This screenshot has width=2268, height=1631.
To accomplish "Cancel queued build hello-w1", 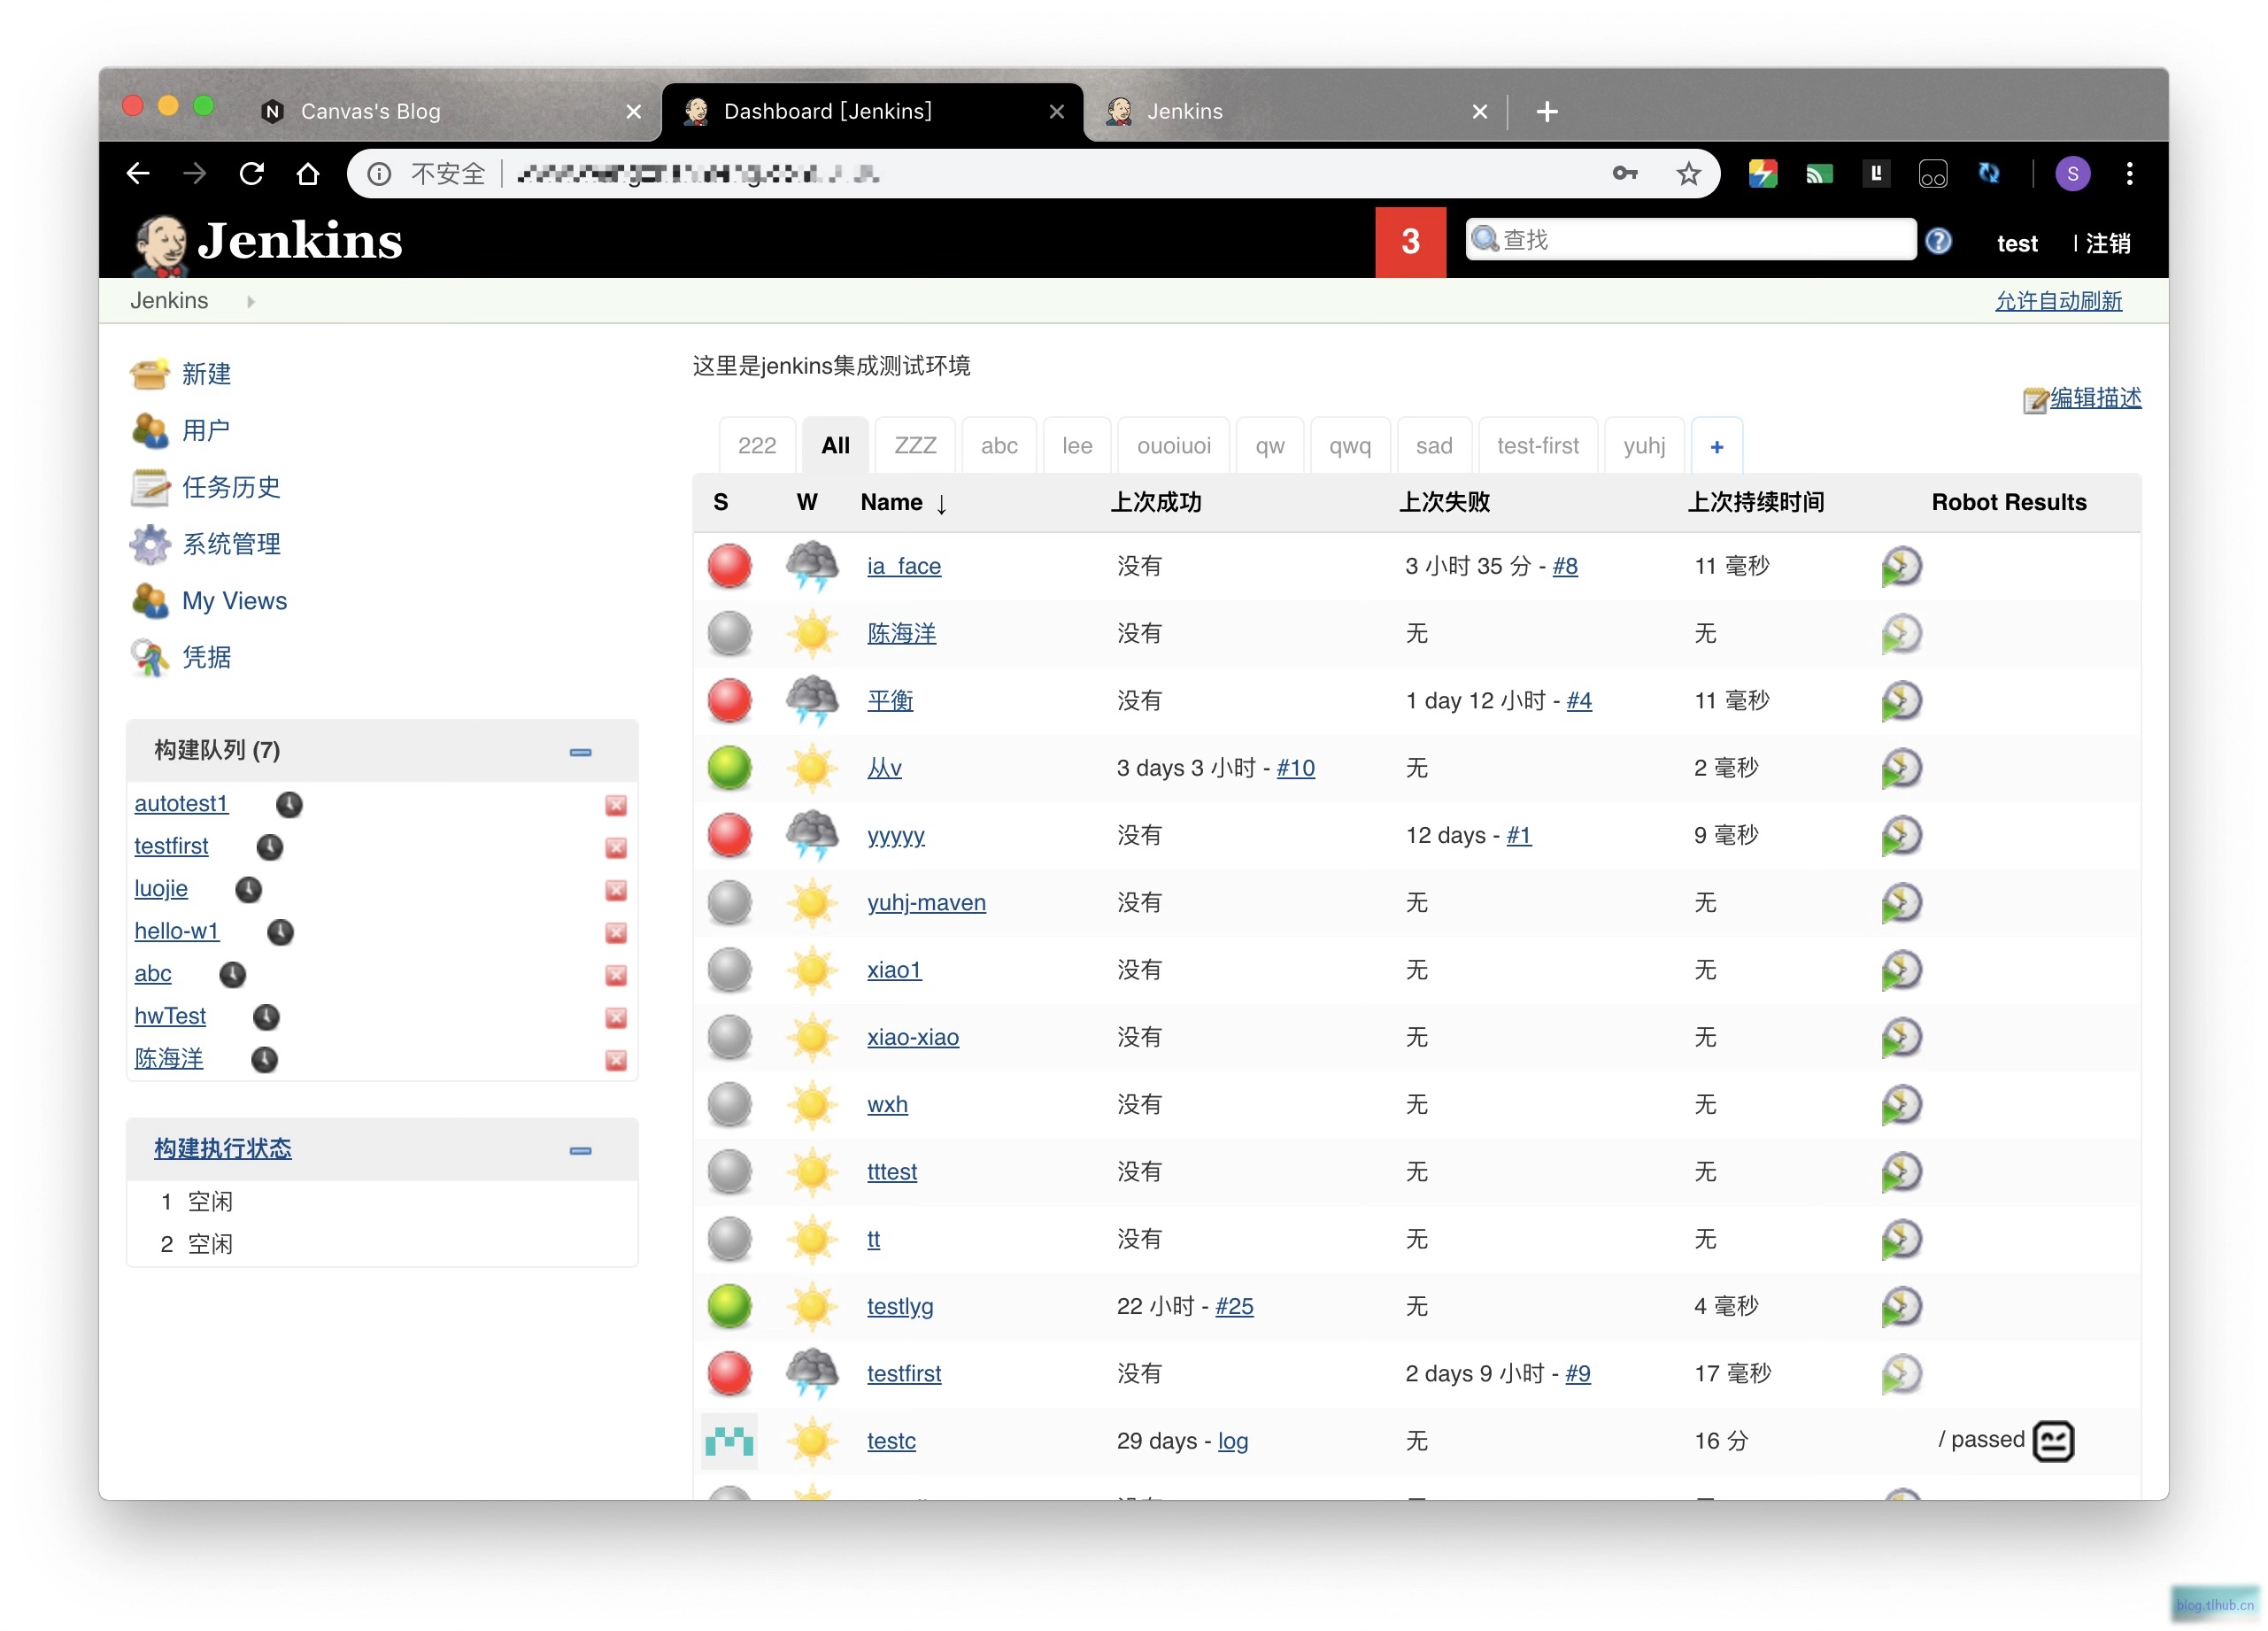I will 616,933.
